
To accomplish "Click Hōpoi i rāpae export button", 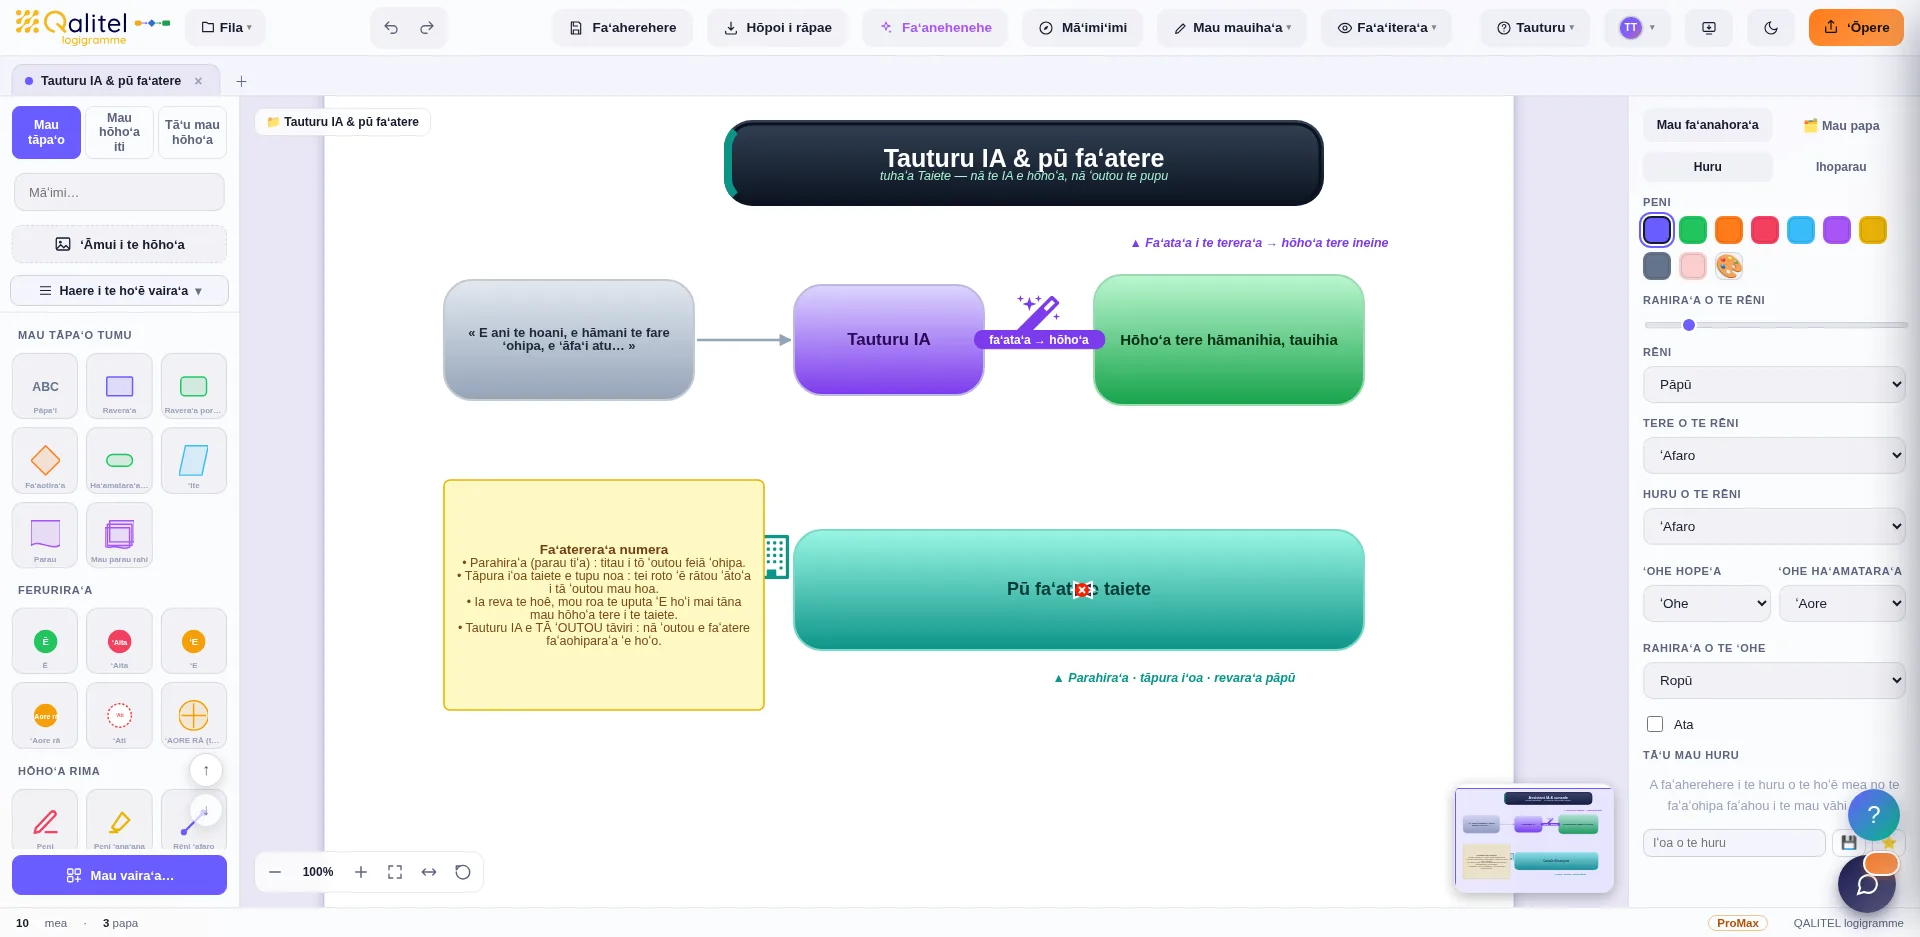I will pyautogui.click(x=777, y=28).
